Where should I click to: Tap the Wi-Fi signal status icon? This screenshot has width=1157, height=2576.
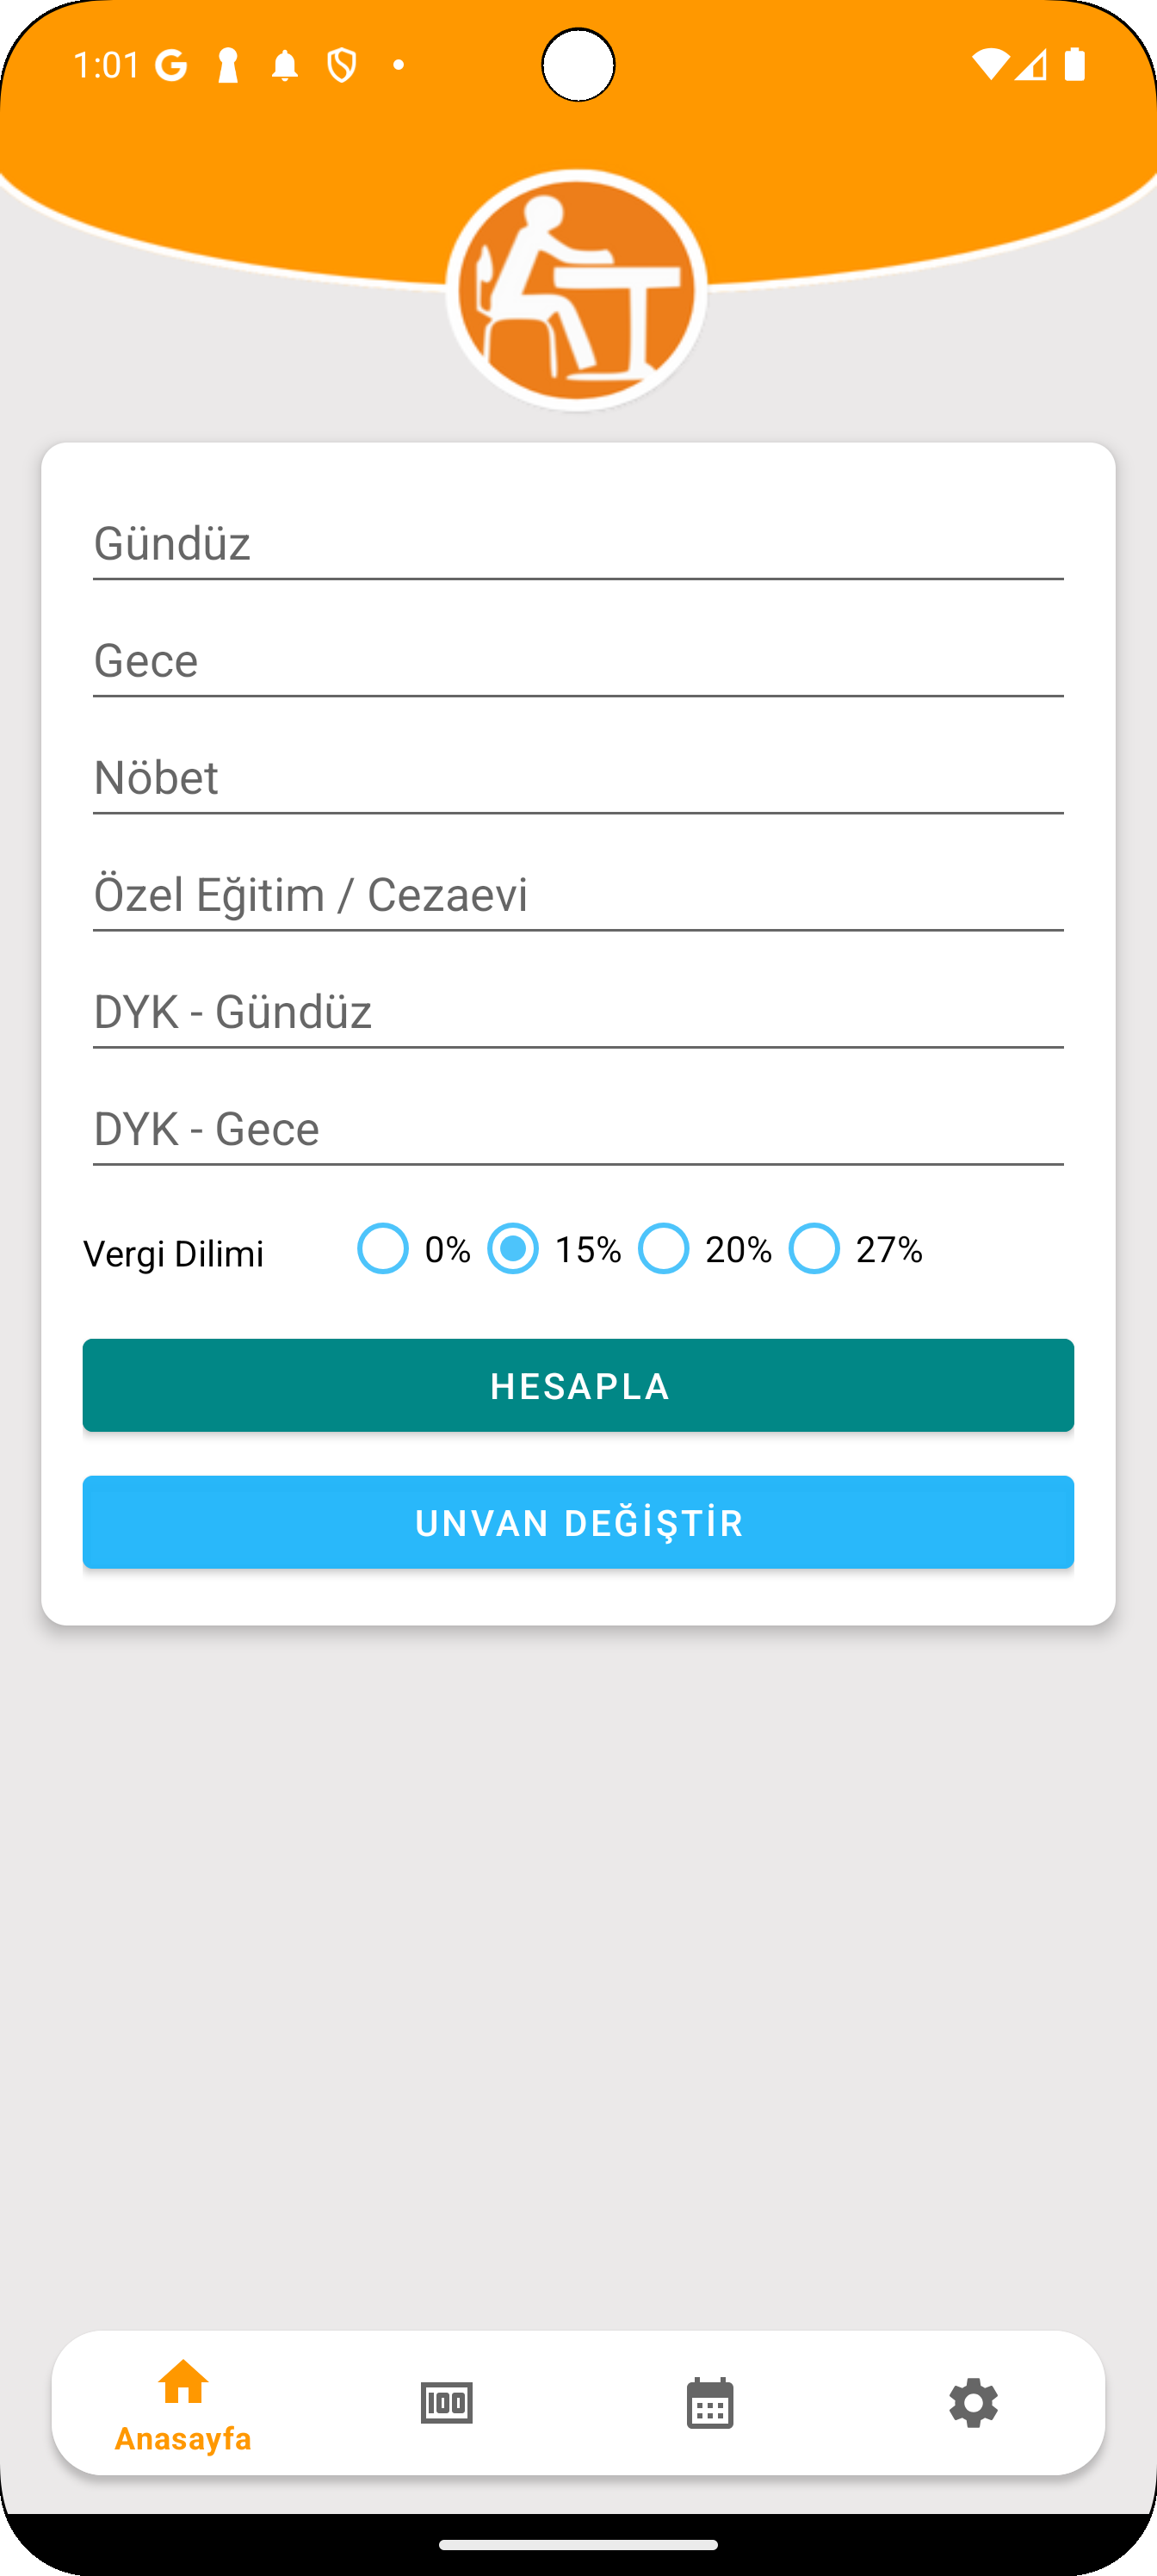(x=990, y=65)
